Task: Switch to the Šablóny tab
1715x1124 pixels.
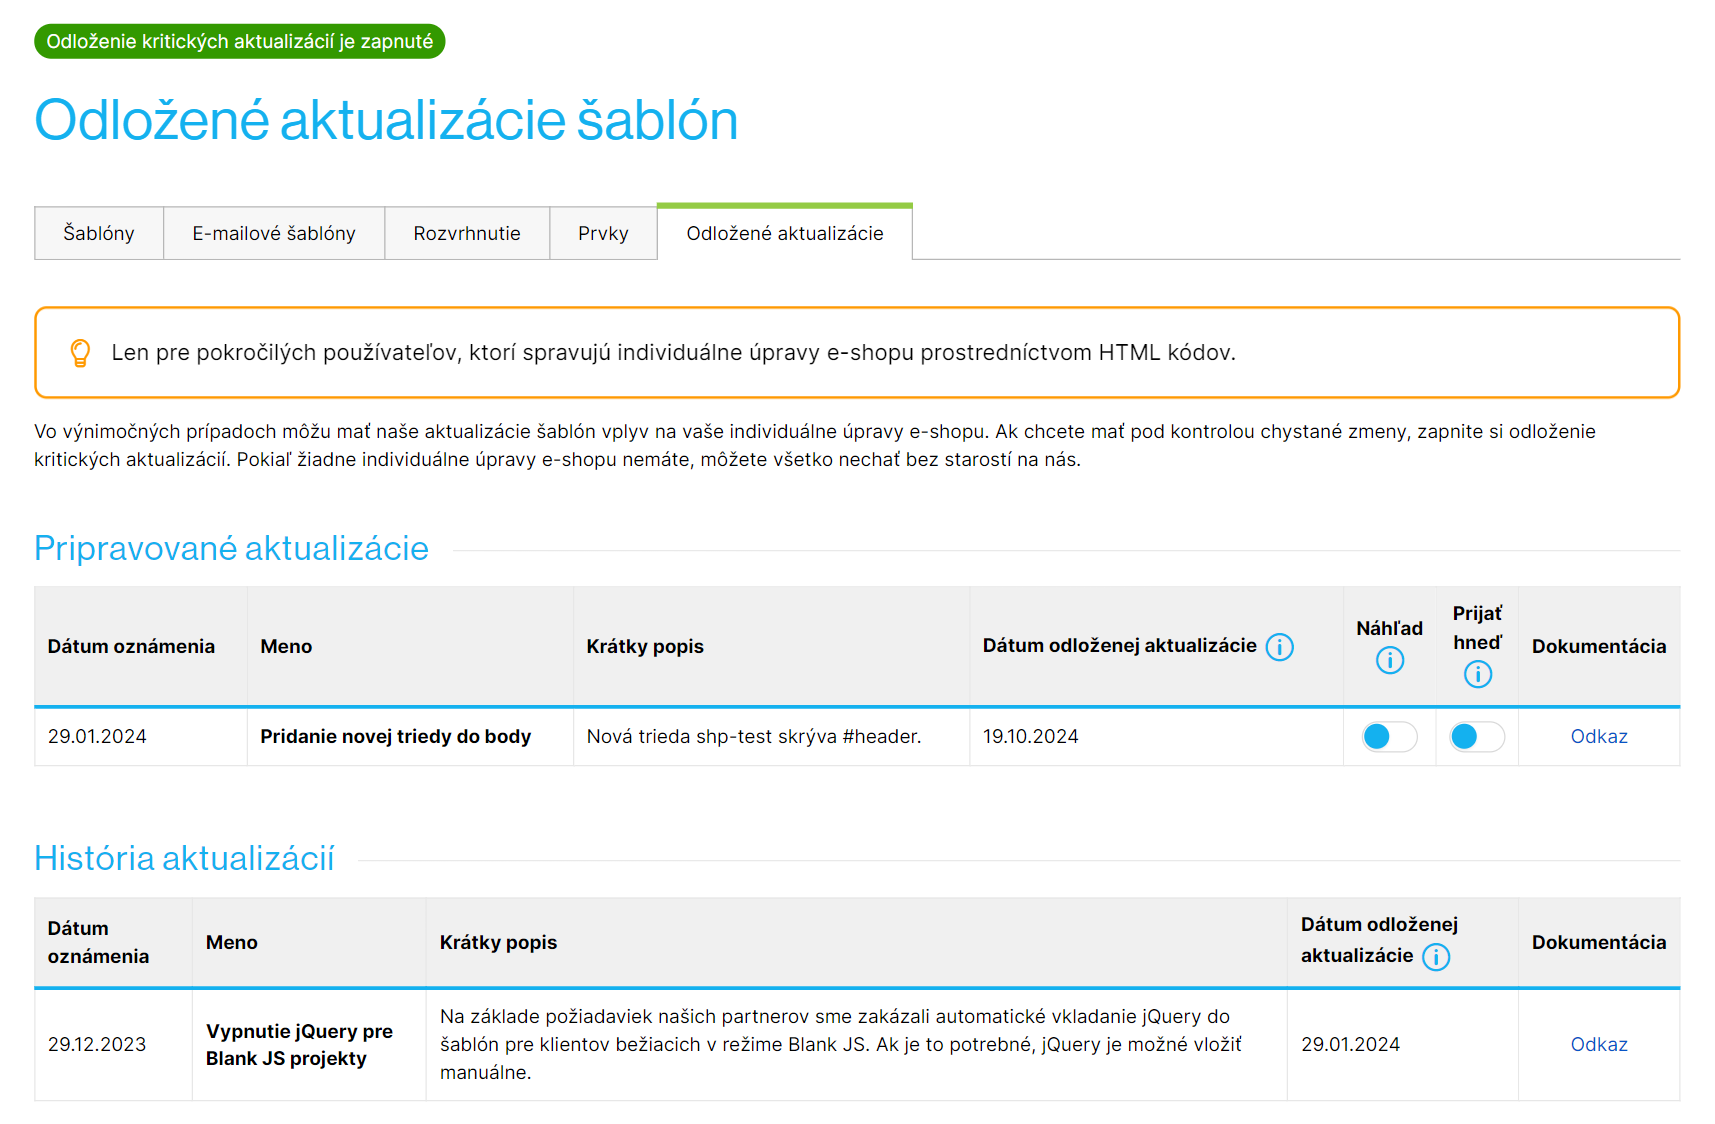Action: [99, 233]
